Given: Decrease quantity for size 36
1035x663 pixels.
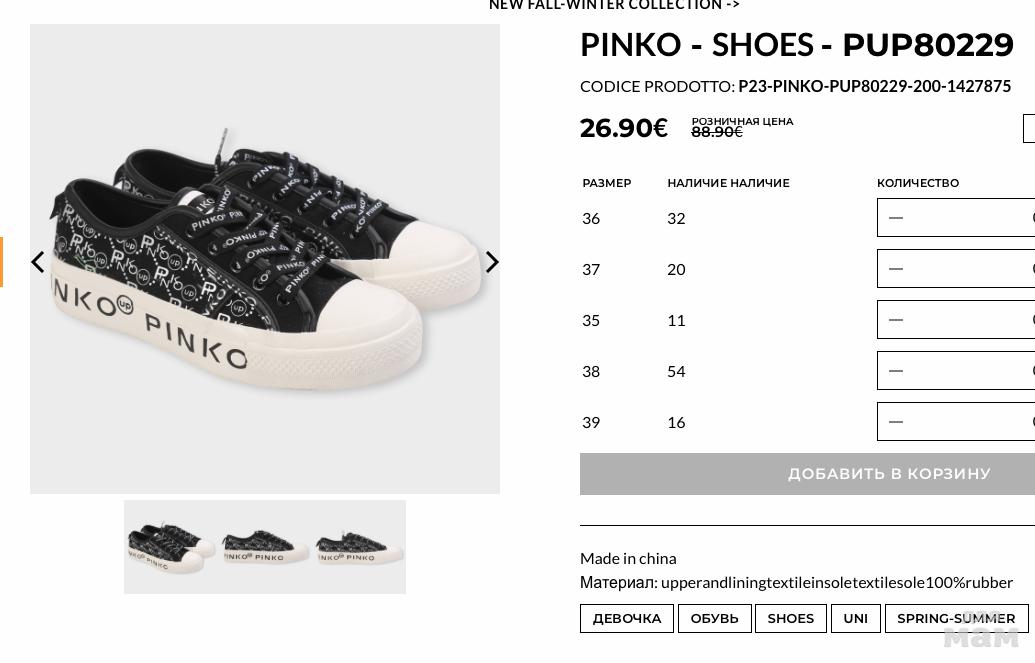Looking at the screenshot, I should pyautogui.click(x=896, y=218).
